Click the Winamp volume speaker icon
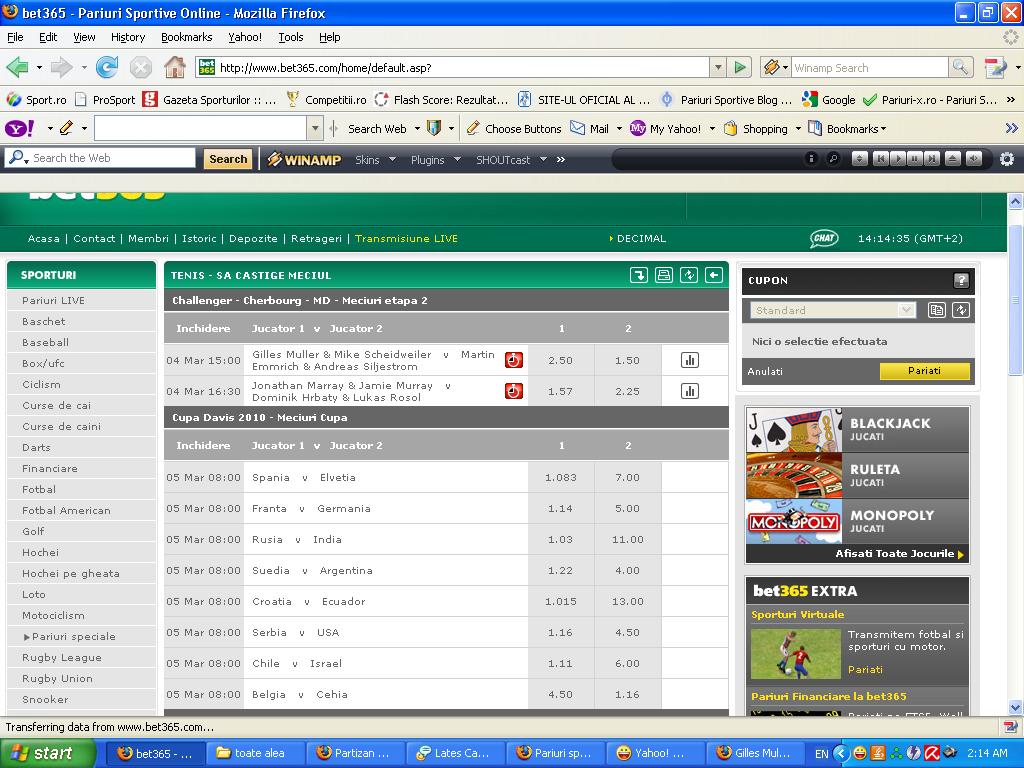Image resolution: width=1024 pixels, height=768 pixels. (974, 159)
